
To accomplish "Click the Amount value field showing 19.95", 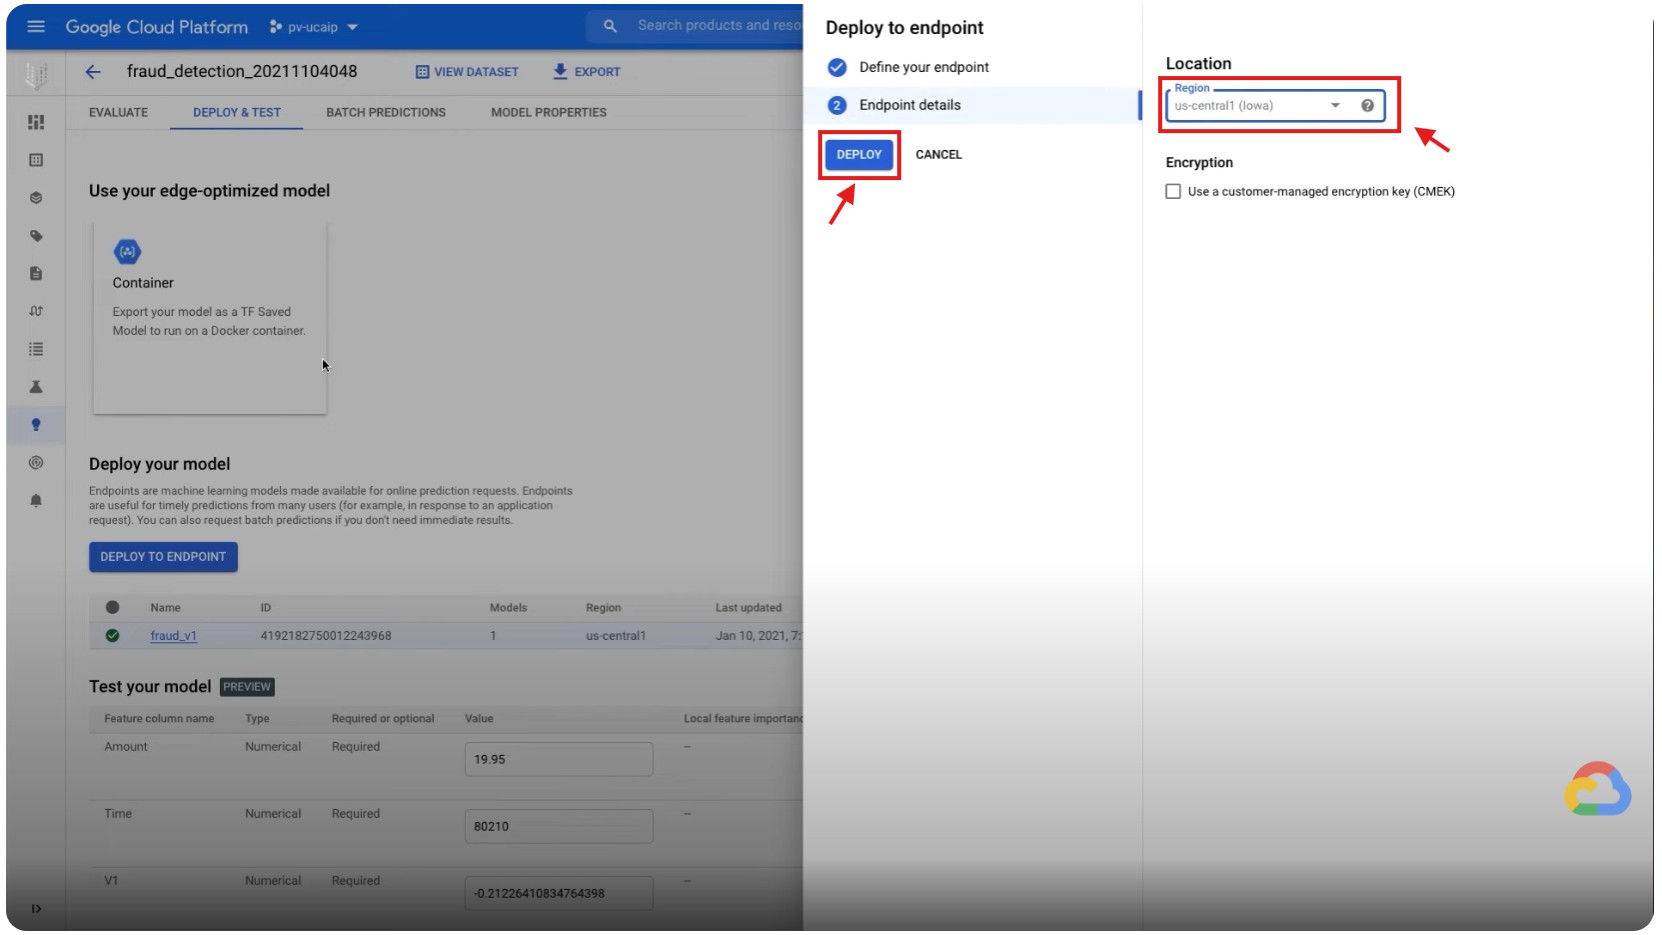I will [558, 760].
